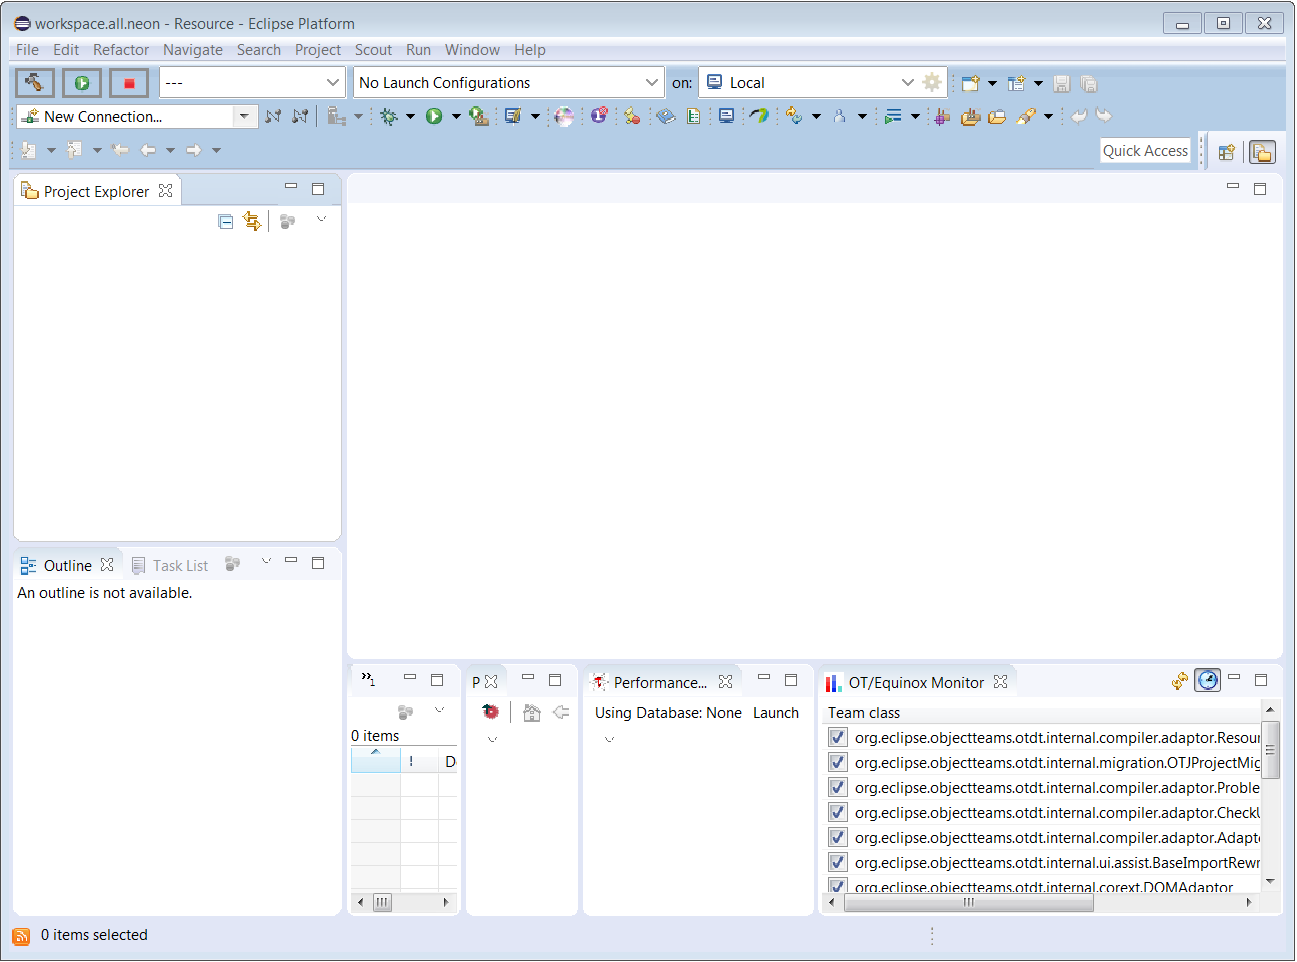Open the No Launch Configurations dropdown
The image size is (1297, 962).
pyautogui.click(x=651, y=83)
